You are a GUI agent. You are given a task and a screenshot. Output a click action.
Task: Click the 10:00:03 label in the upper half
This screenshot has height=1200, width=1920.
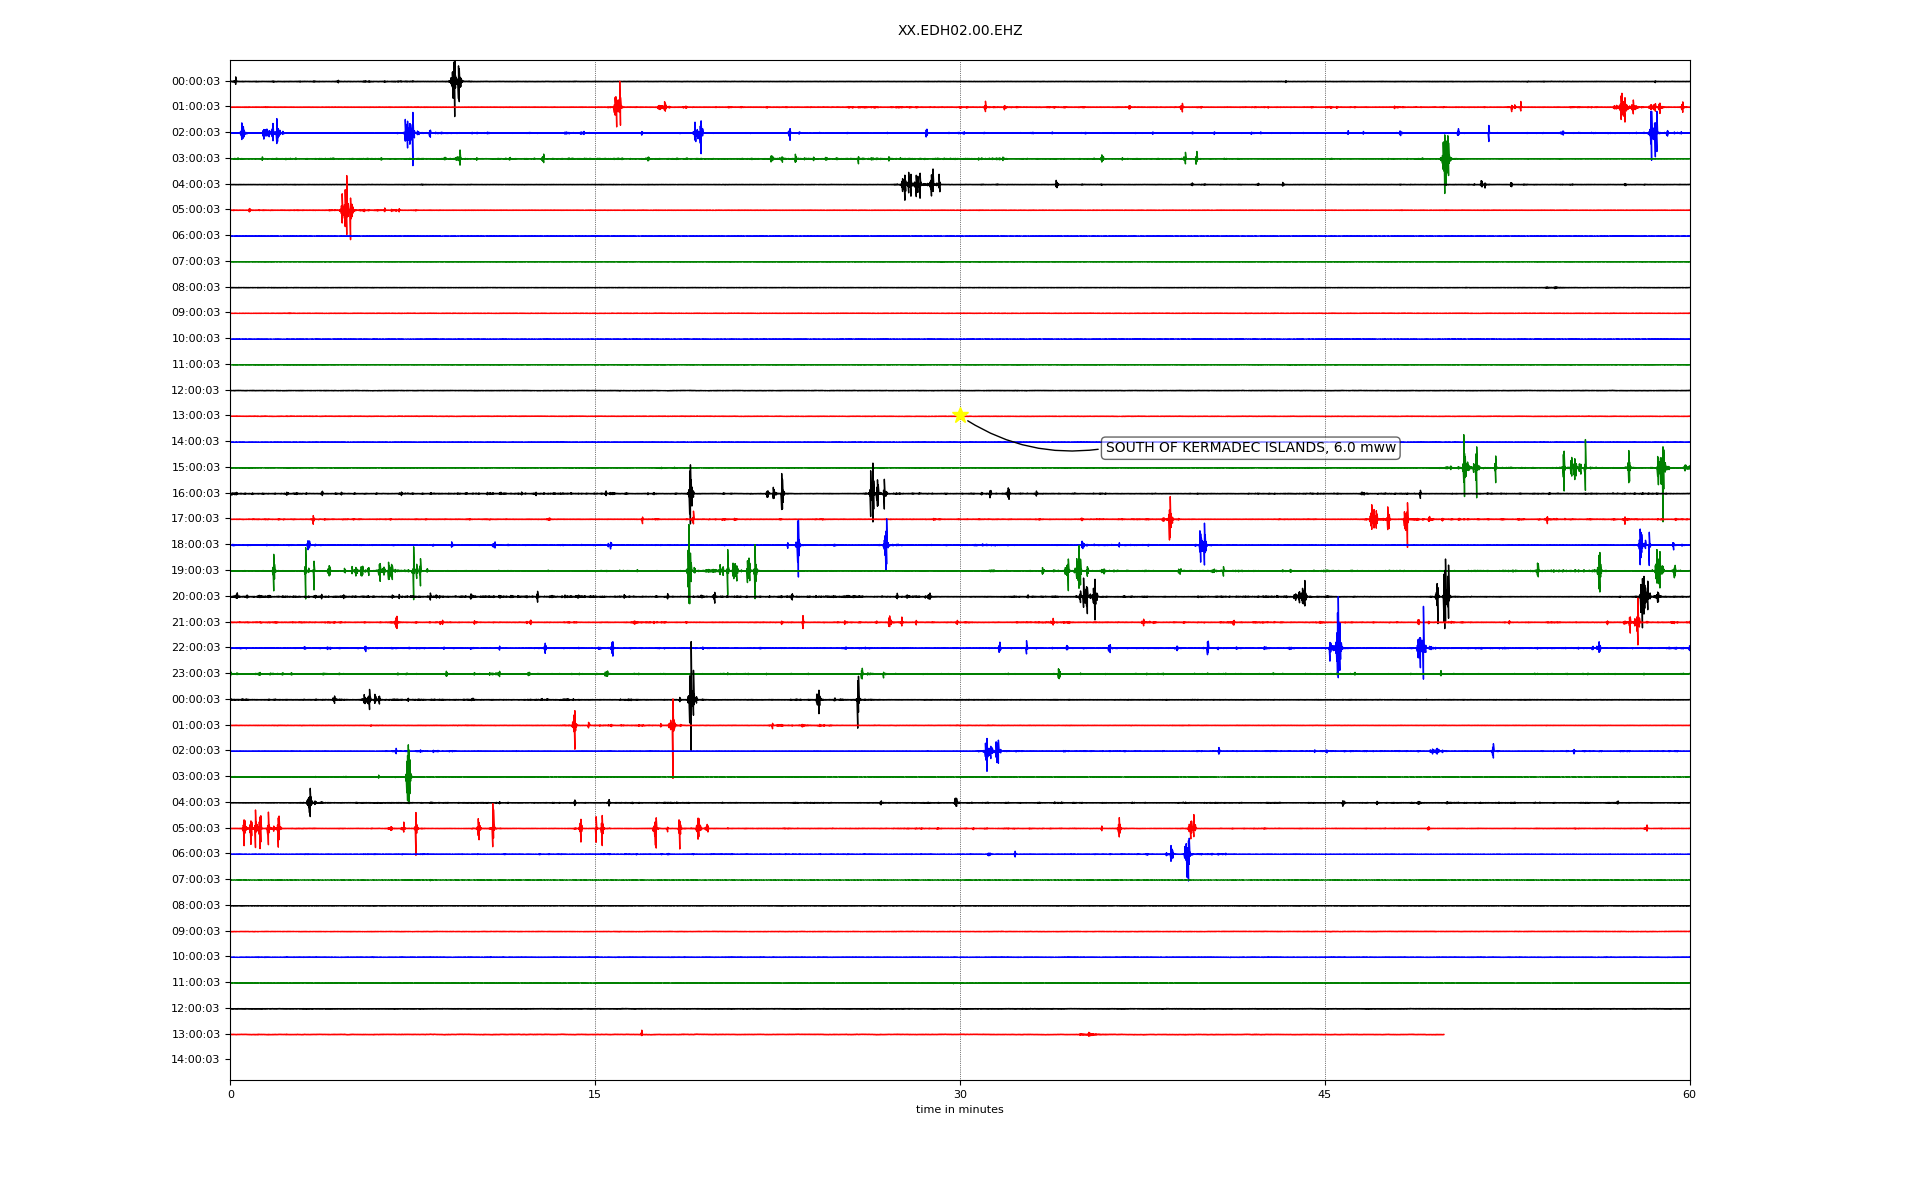pos(195,339)
